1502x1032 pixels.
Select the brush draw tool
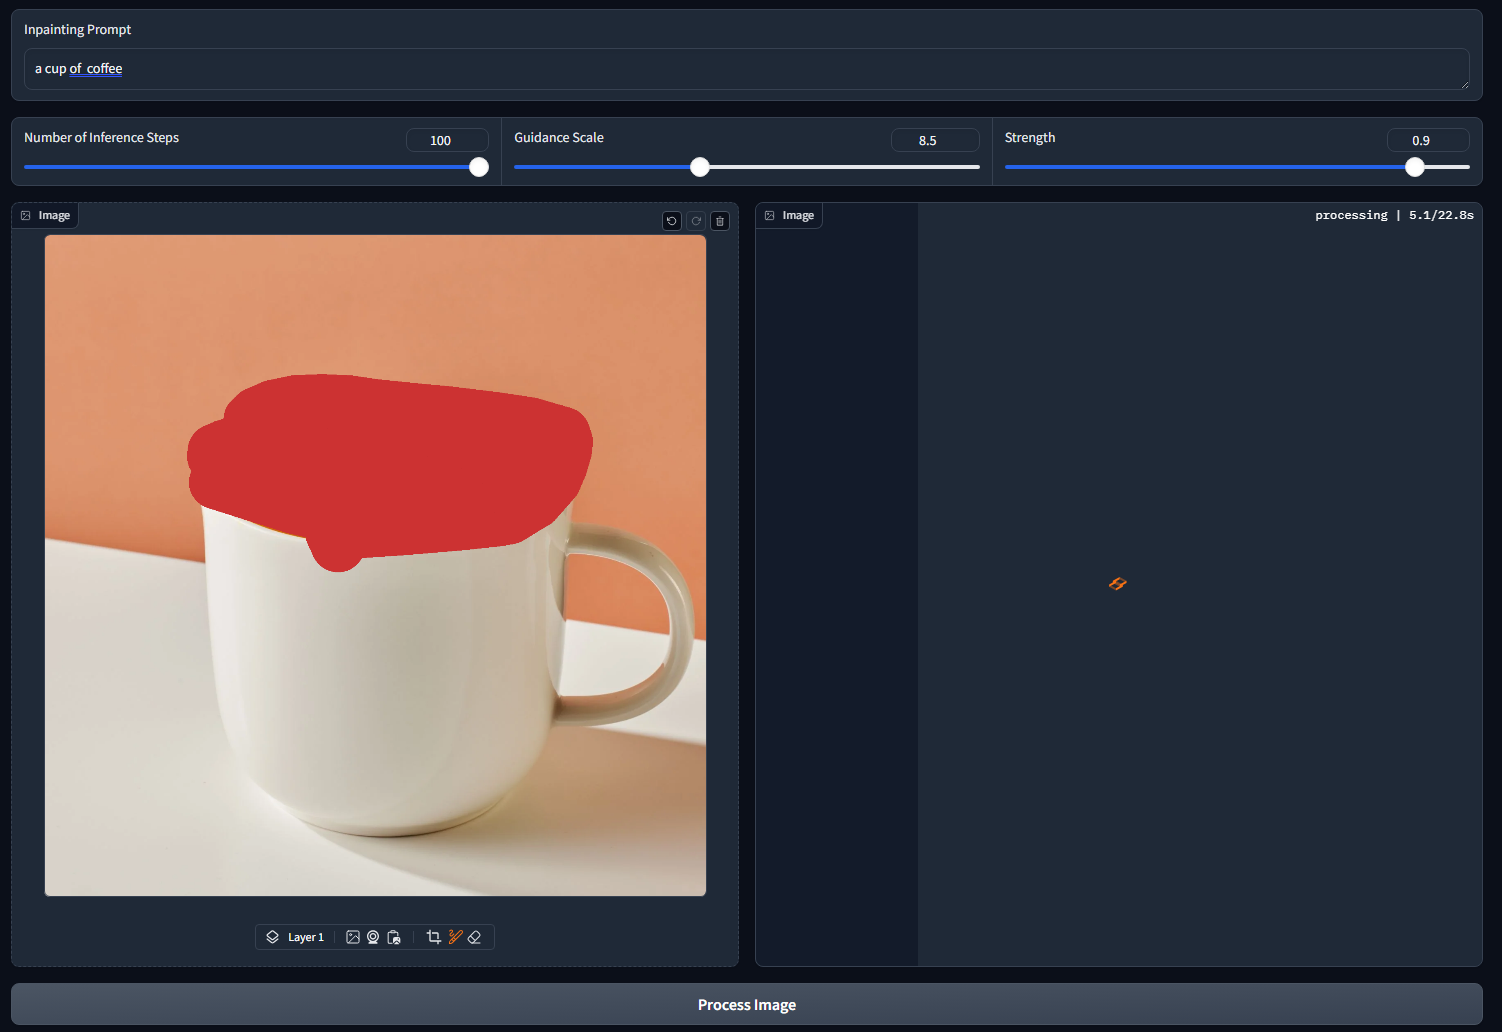pyautogui.click(x=455, y=937)
